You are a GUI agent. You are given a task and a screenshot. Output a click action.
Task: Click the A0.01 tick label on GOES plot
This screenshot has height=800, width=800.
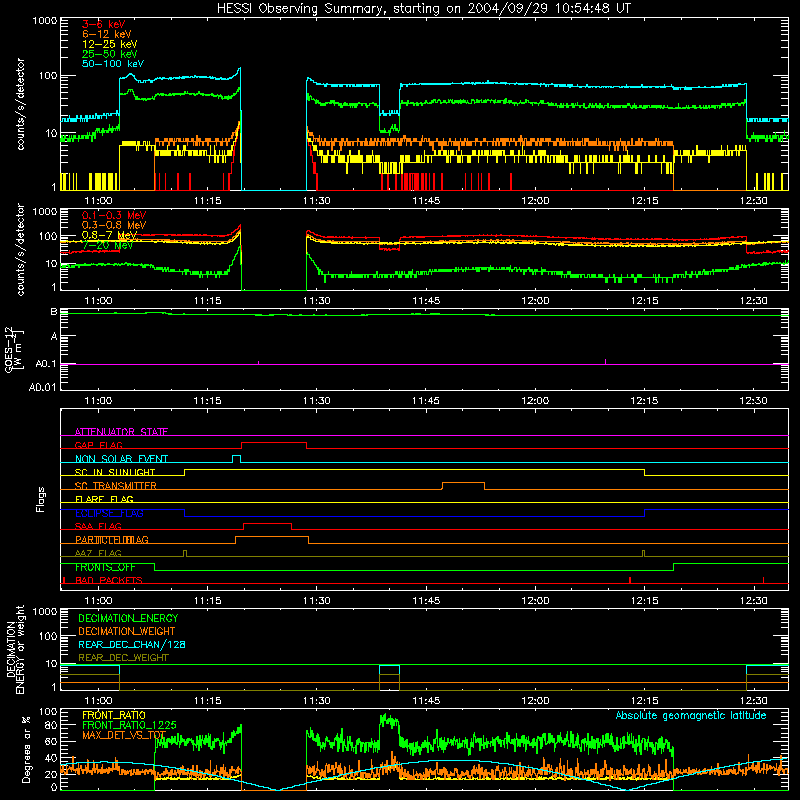click(43, 387)
